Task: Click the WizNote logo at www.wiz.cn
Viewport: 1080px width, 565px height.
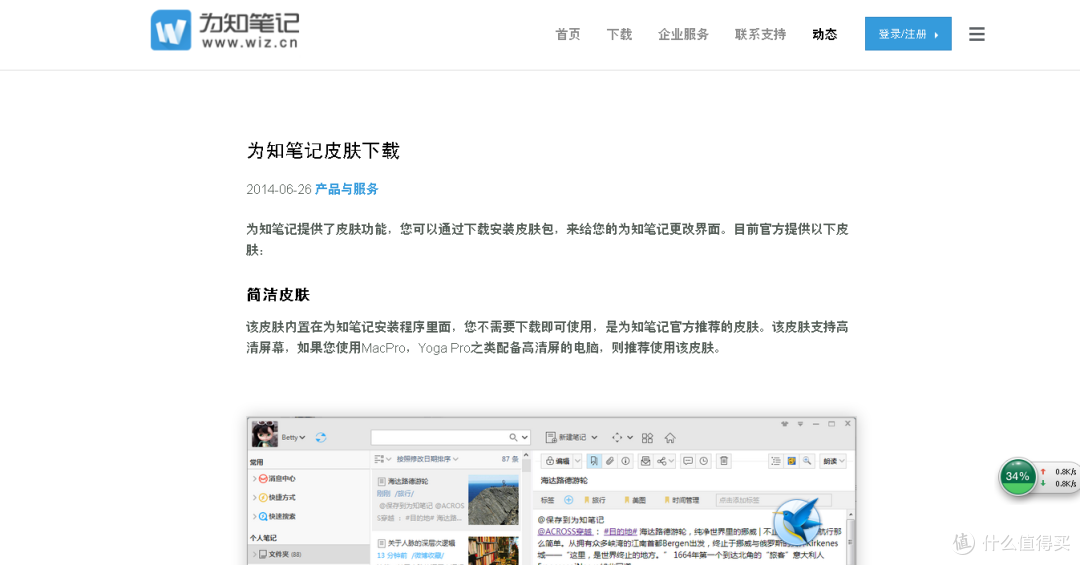Action: [x=225, y=30]
